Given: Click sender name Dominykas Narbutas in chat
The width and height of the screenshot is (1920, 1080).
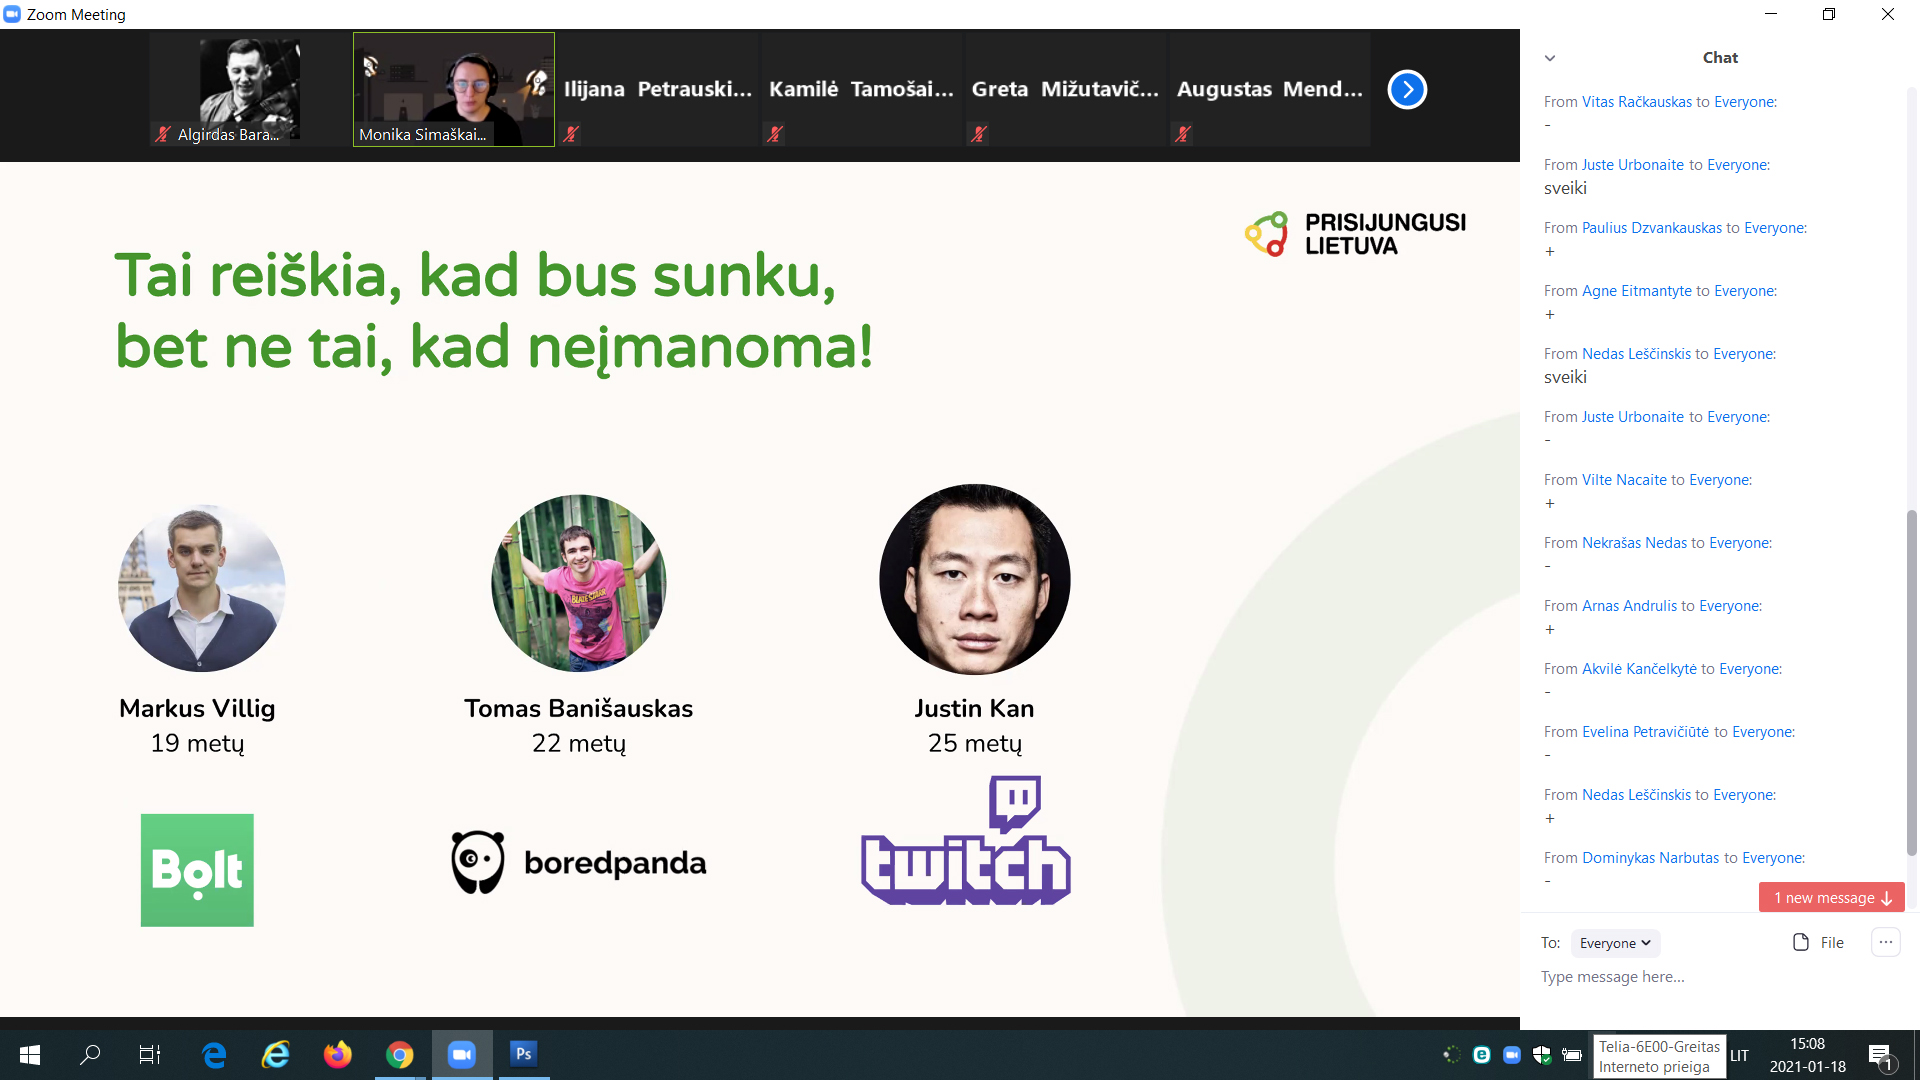Looking at the screenshot, I should coord(1650,858).
